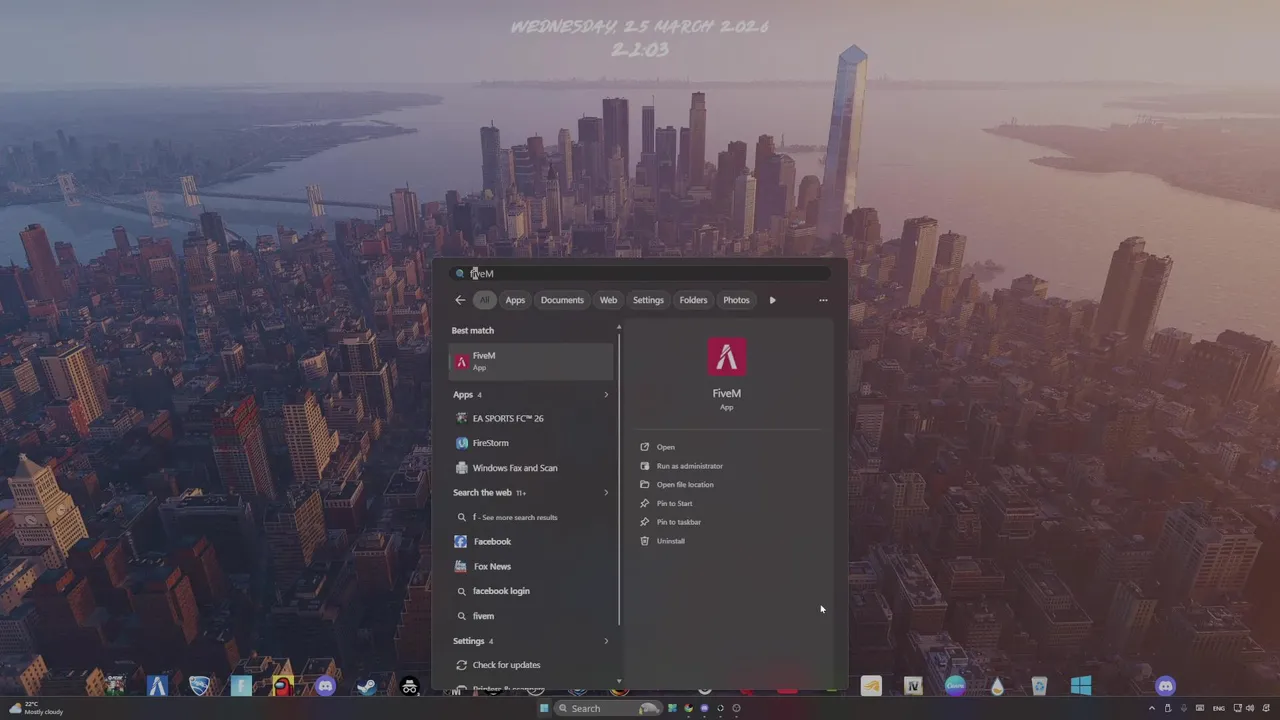Screen dimensions: 1280x720
Task: Pin FiveM to taskbar
Action: [671, 522]
